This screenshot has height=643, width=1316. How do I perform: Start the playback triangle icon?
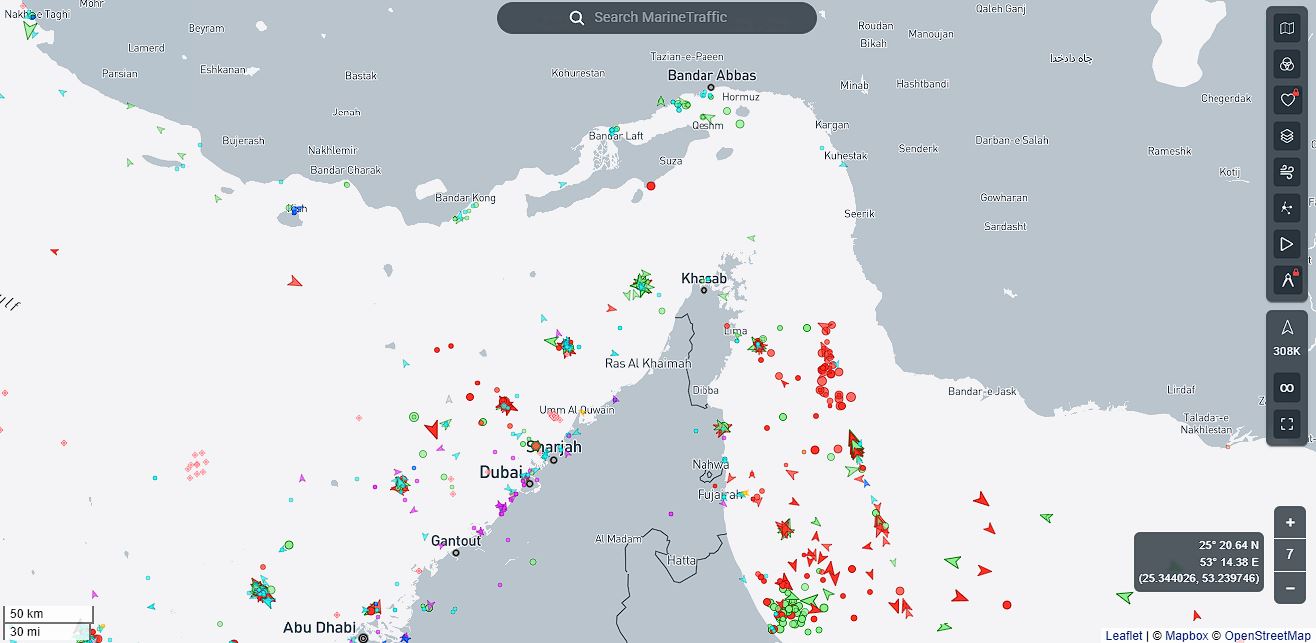pos(1287,244)
